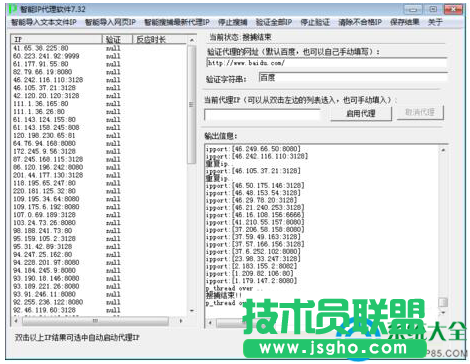Select the row 61.143.124.155:80
Viewport: 470px width, 364px height.
44,119
